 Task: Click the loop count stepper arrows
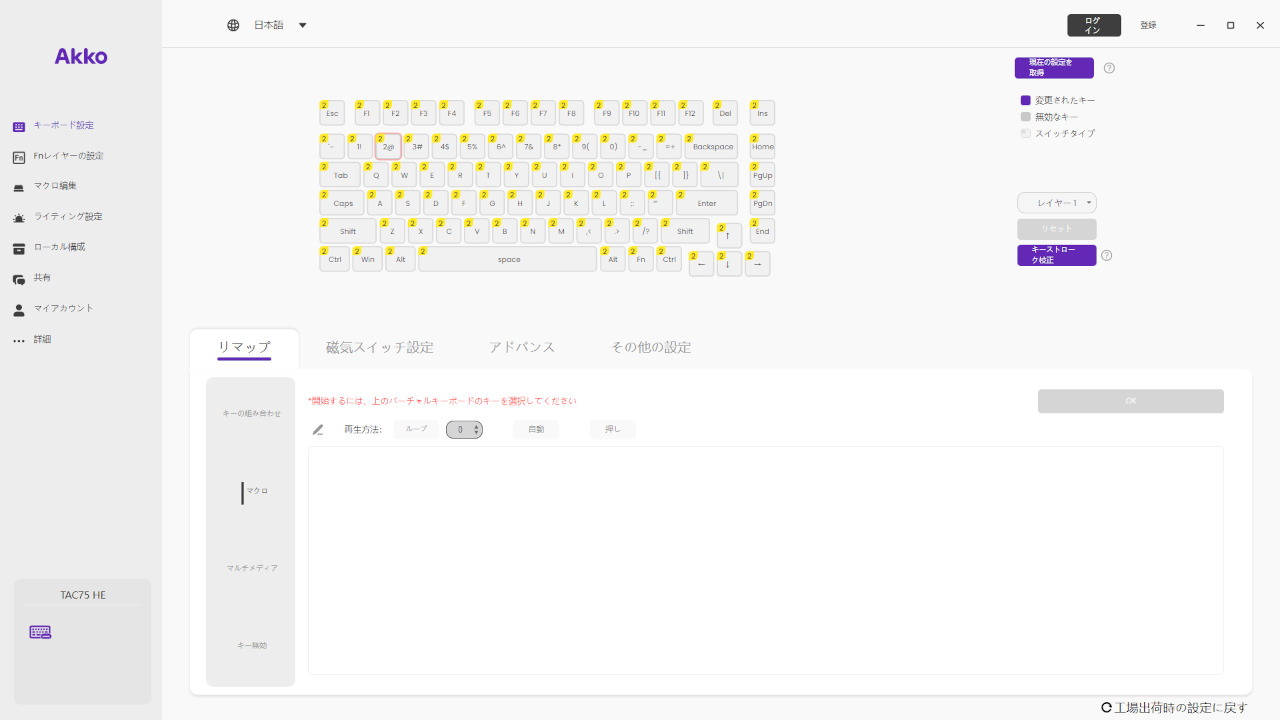477,429
